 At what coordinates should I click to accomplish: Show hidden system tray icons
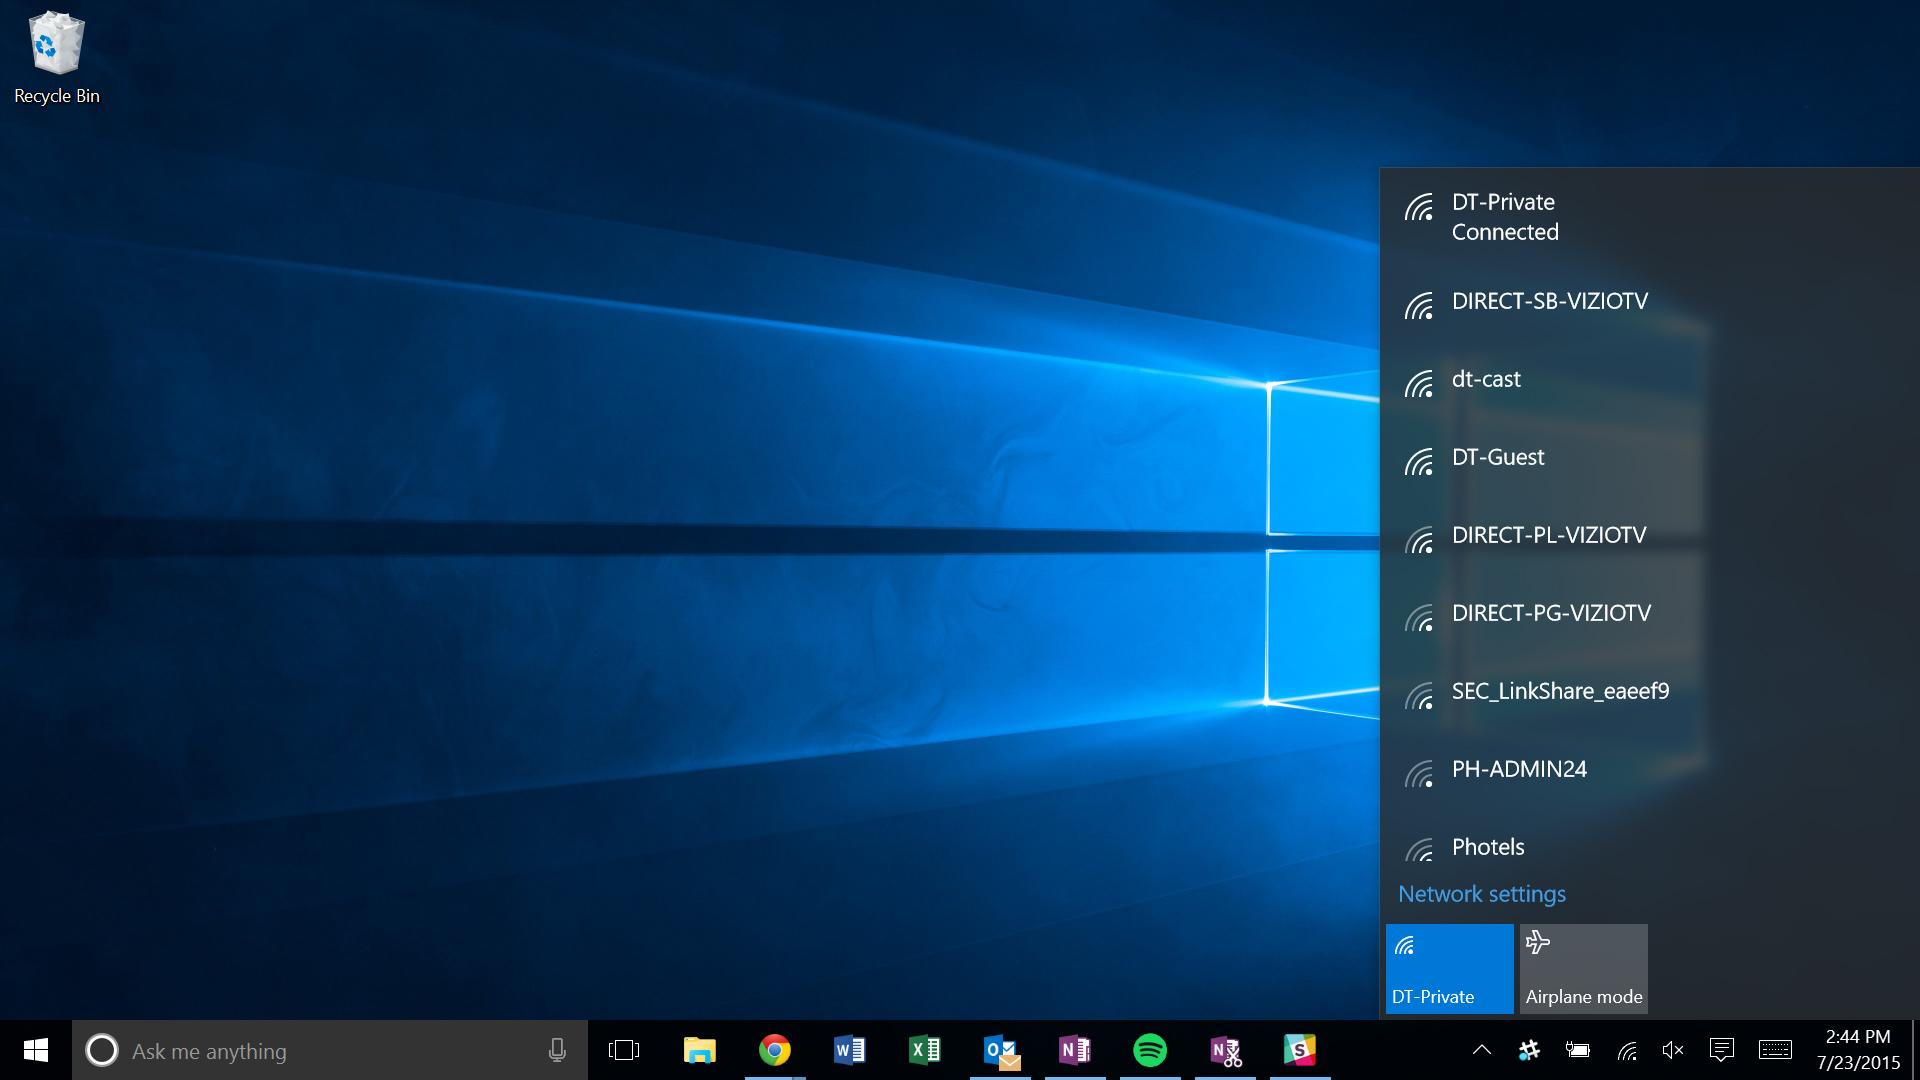tap(1482, 1050)
